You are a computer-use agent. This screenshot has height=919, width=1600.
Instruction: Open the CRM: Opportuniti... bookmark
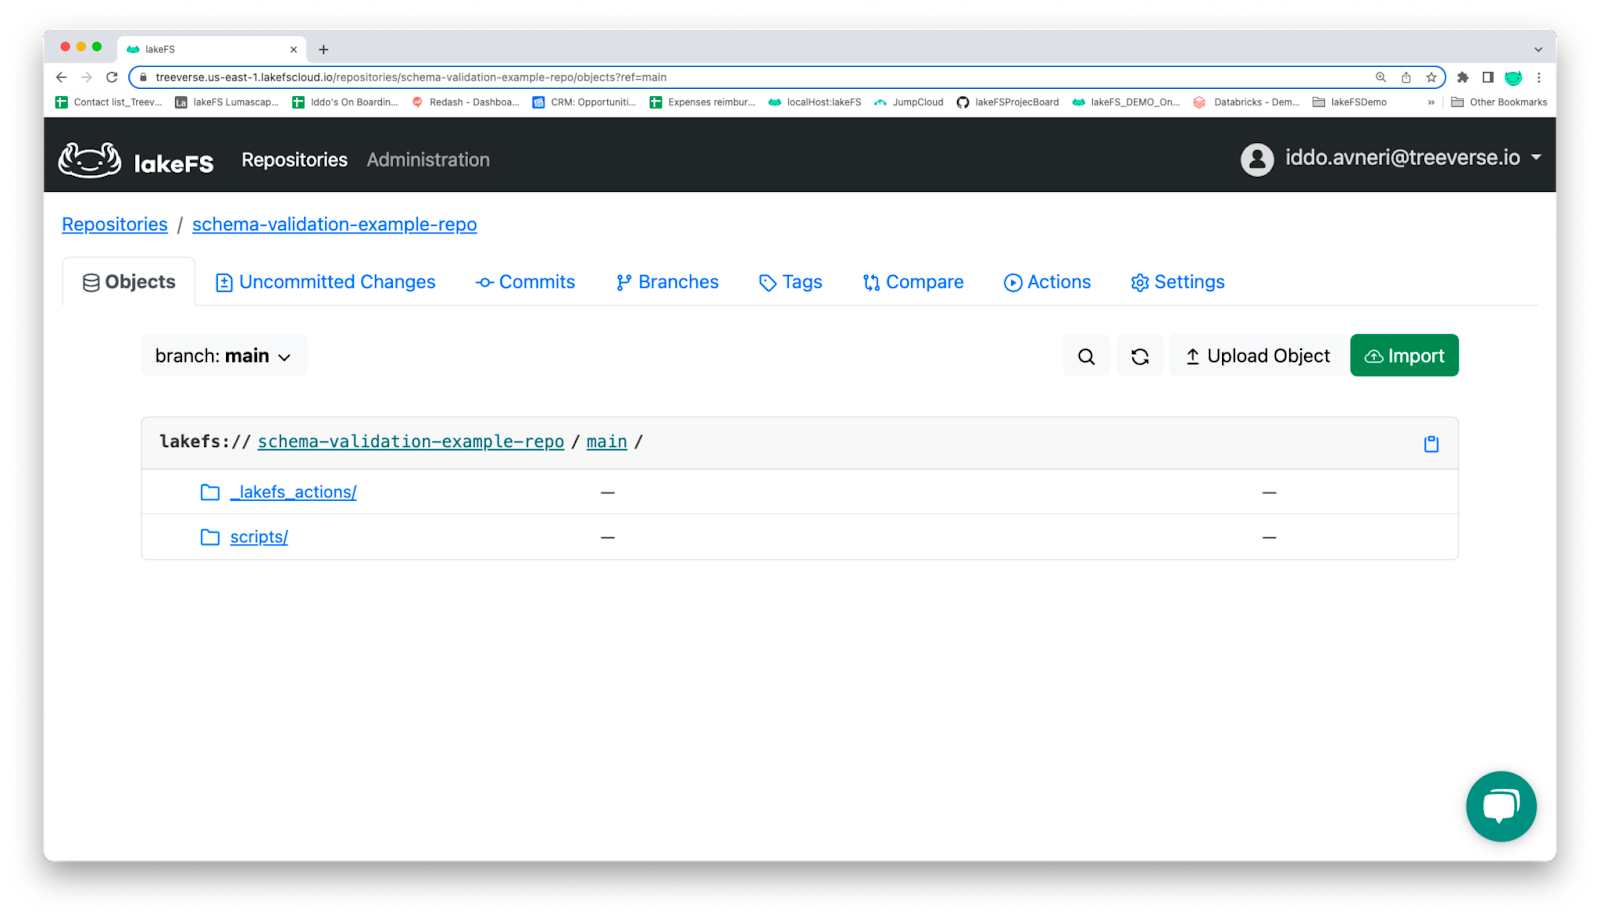pyautogui.click(x=584, y=102)
